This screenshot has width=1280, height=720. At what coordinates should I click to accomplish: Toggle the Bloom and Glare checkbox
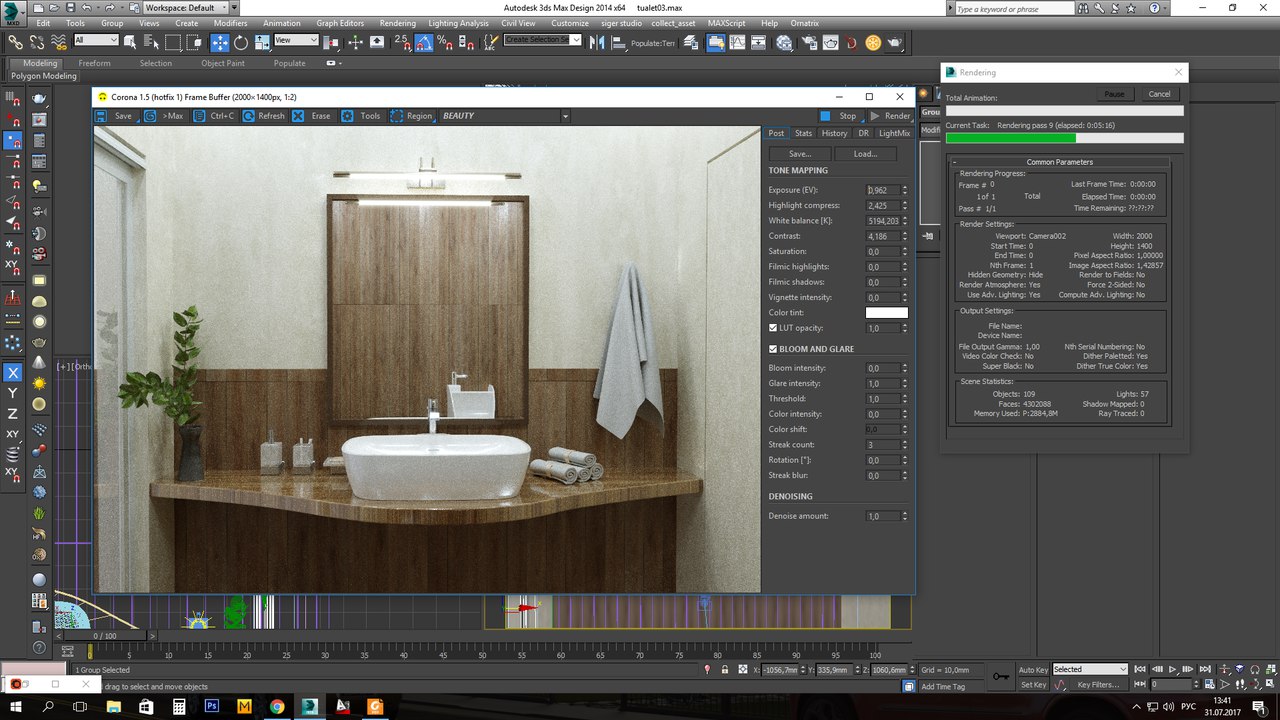[x=773, y=349]
